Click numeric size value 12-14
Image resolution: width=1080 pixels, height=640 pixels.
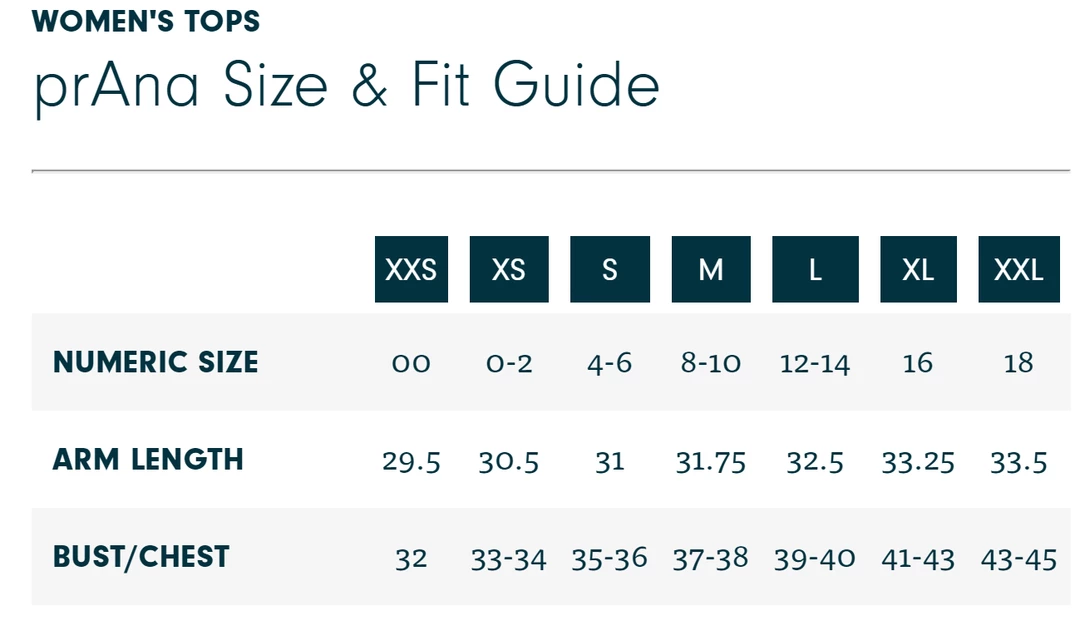pos(815,363)
